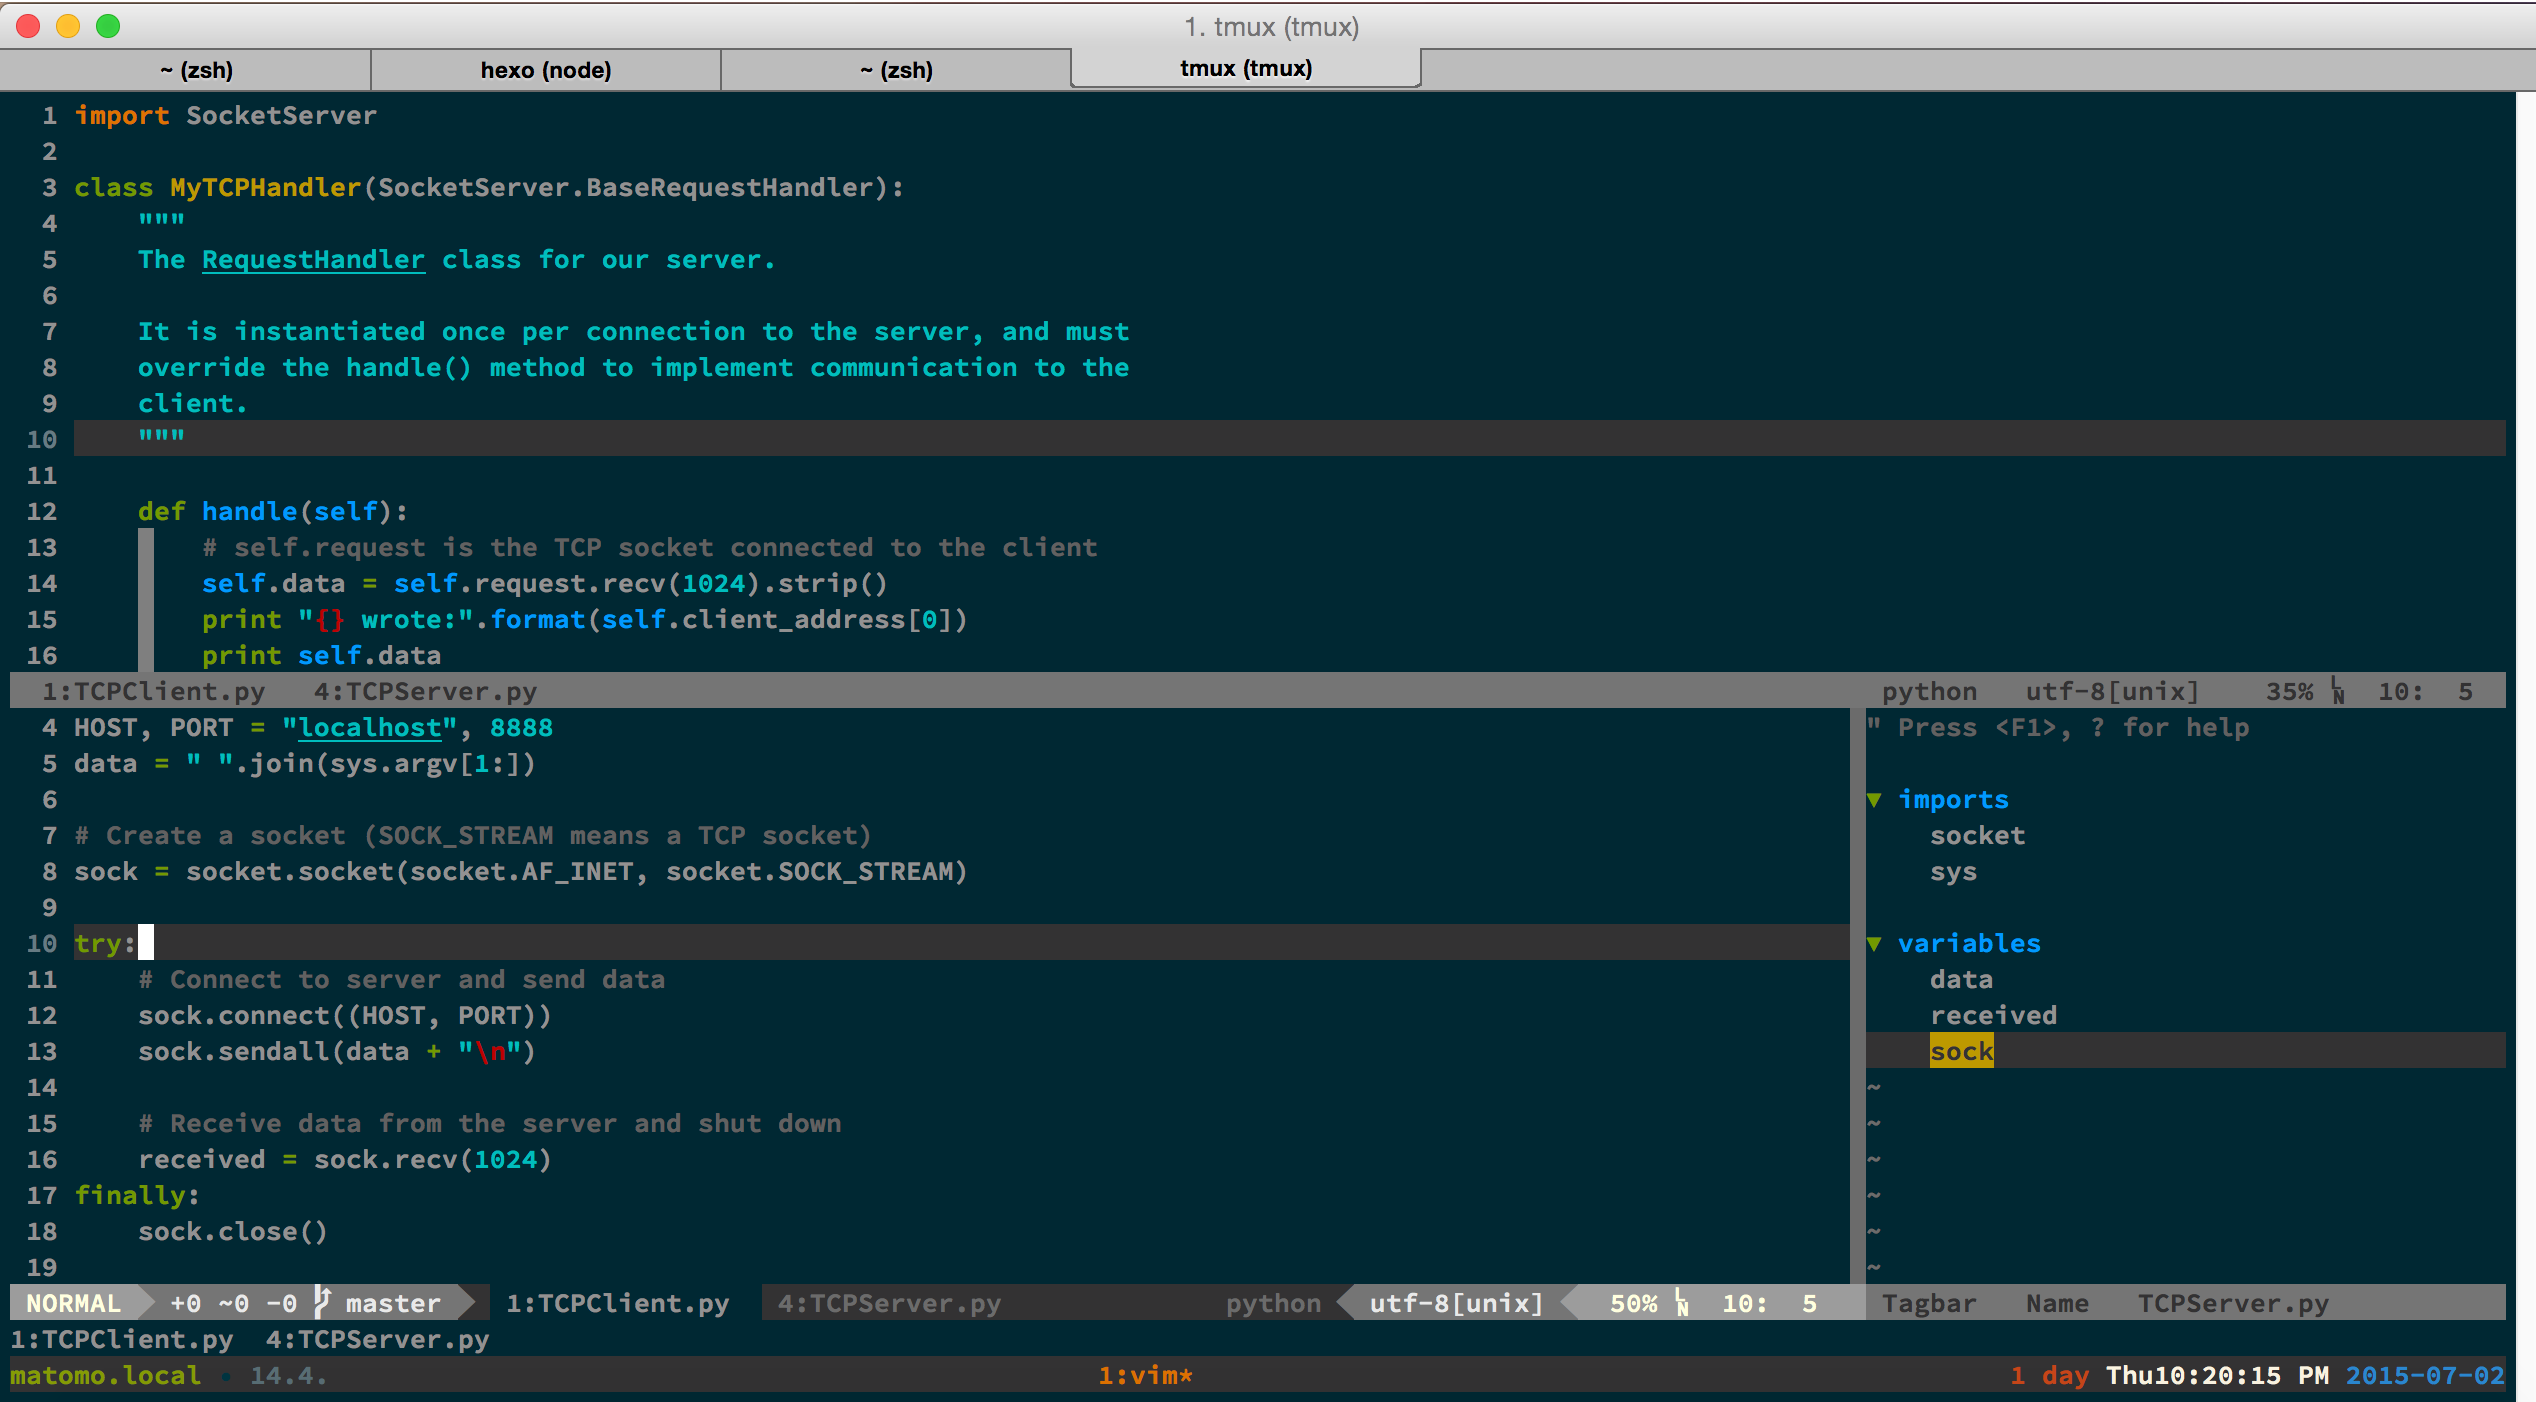Select the highlighted sock tag in Tagbar

point(1961,1051)
